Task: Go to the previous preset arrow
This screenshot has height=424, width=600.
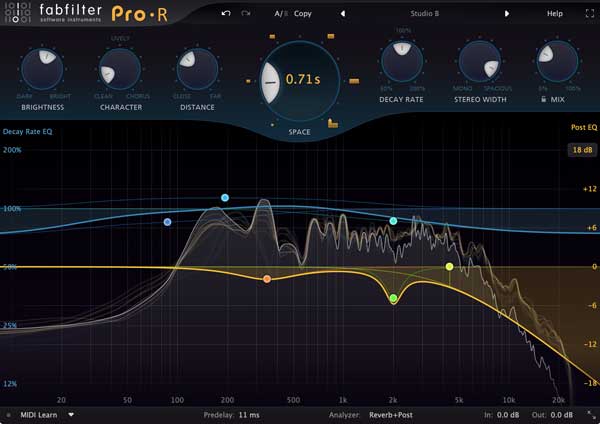Action: [343, 14]
